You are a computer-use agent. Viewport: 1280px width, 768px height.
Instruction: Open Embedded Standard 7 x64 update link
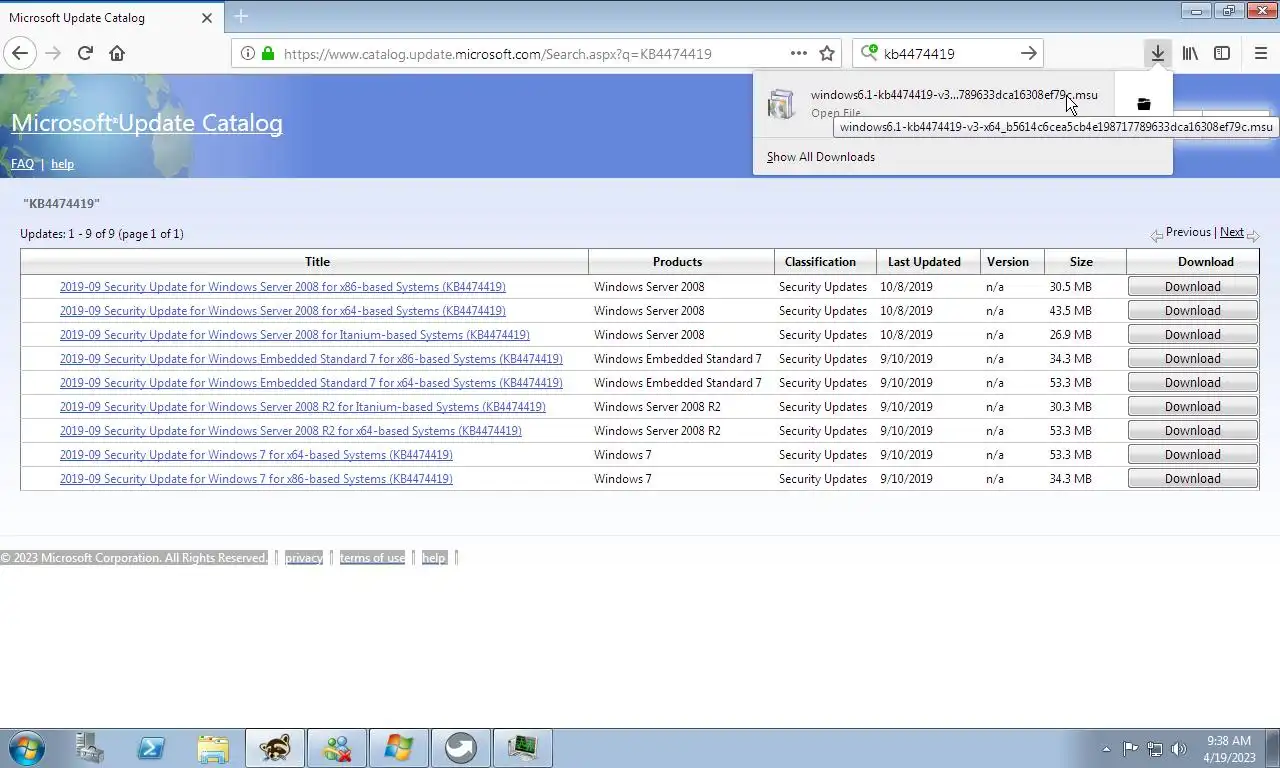[x=311, y=383]
